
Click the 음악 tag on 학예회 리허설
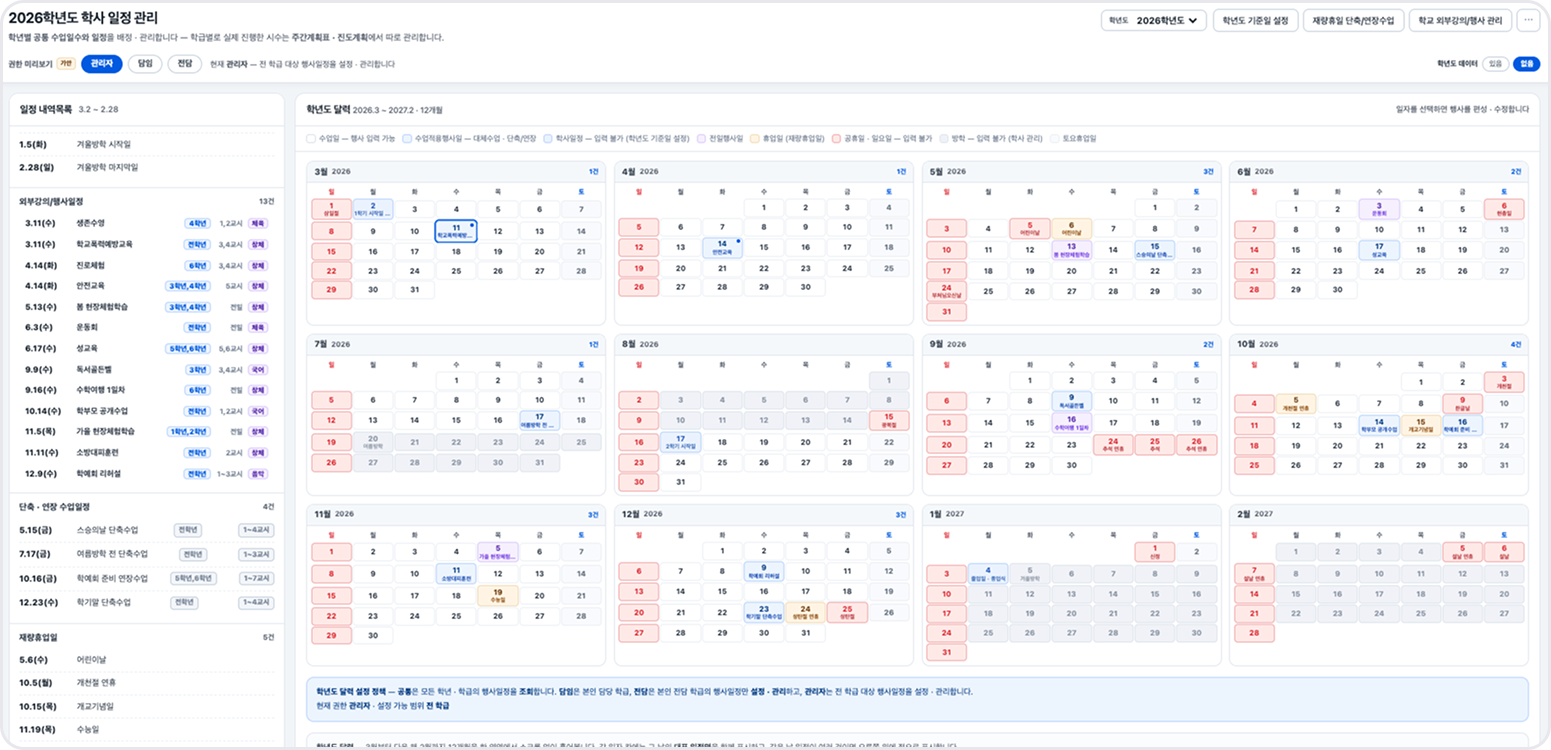pos(258,474)
